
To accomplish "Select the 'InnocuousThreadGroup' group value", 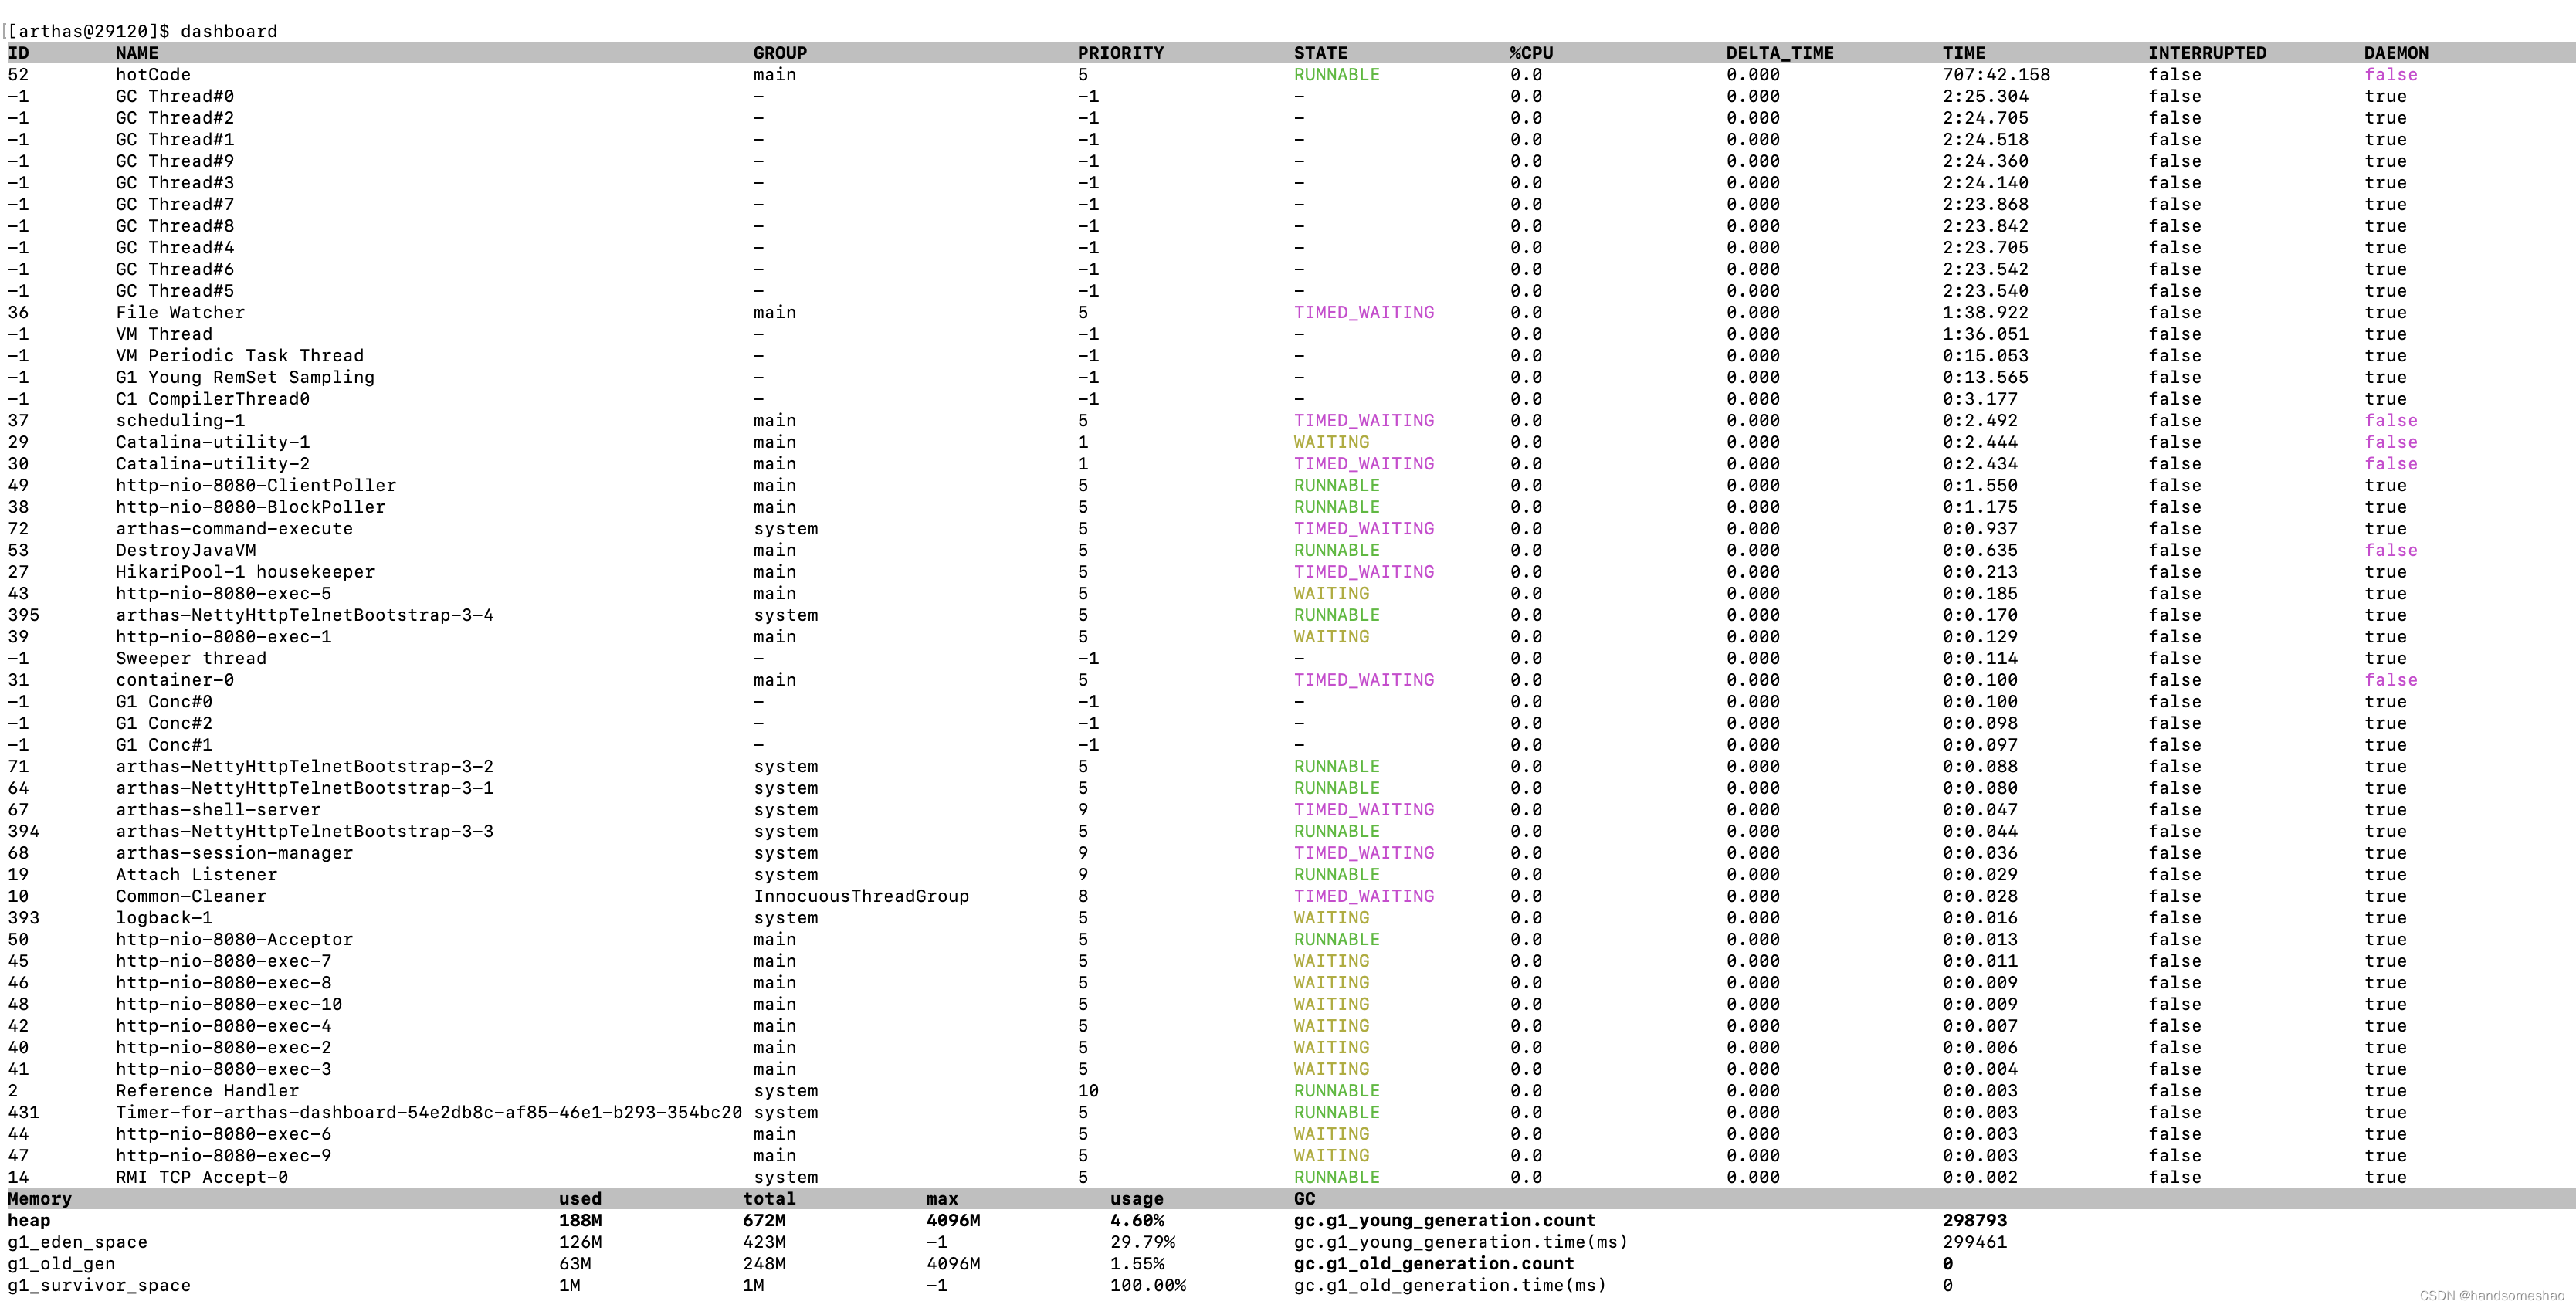I will pyautogui.click(x=861, y=896).
